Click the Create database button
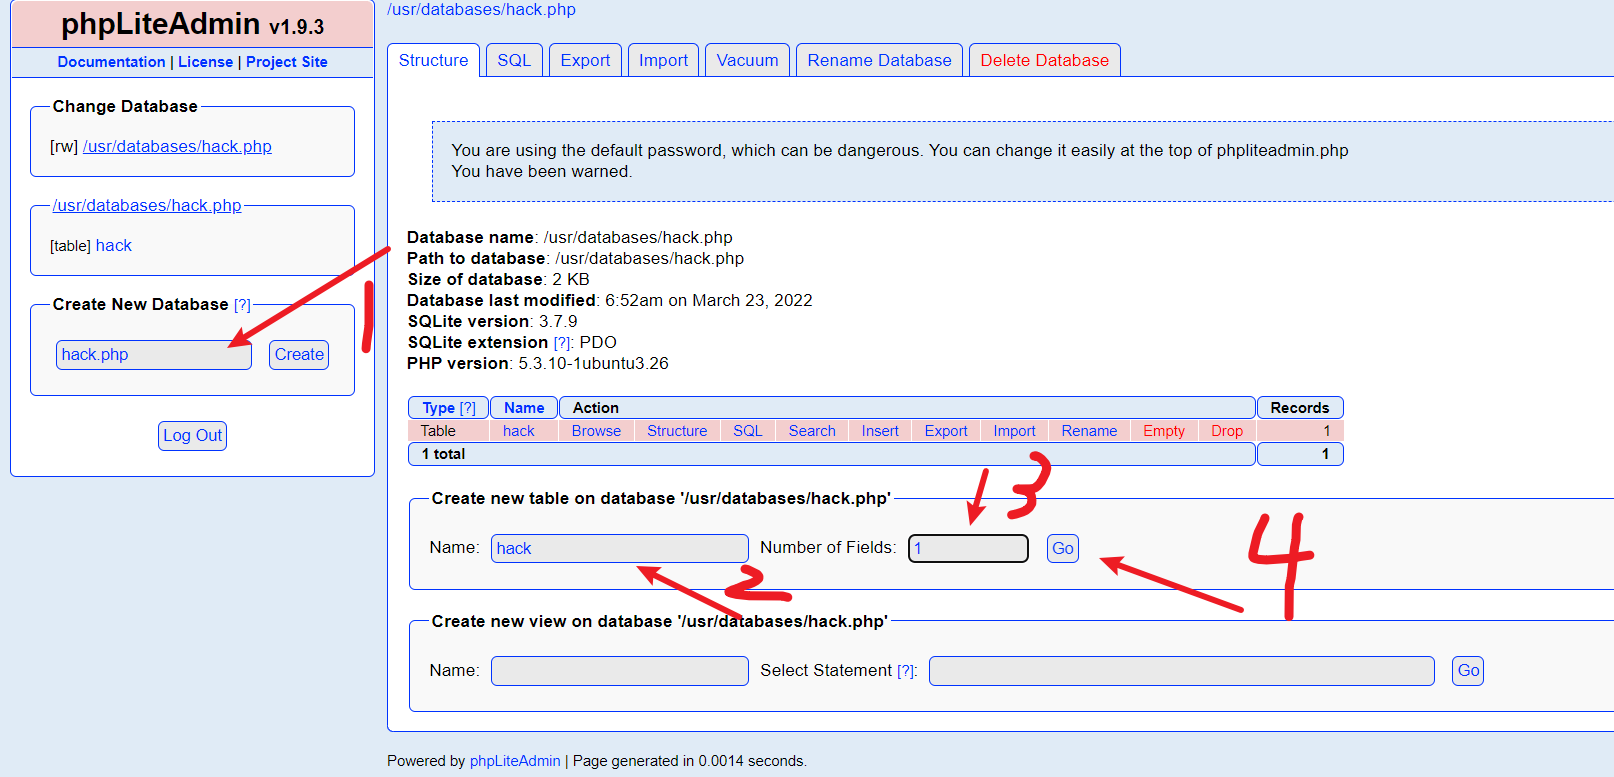 point(299,354)
